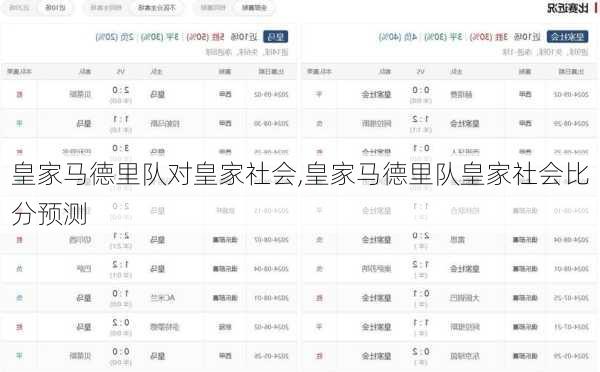Screen dimensions: 600x372
Task: Click 胜 result in bottom 皇家社会 row
Action: (x=320, y=356)
